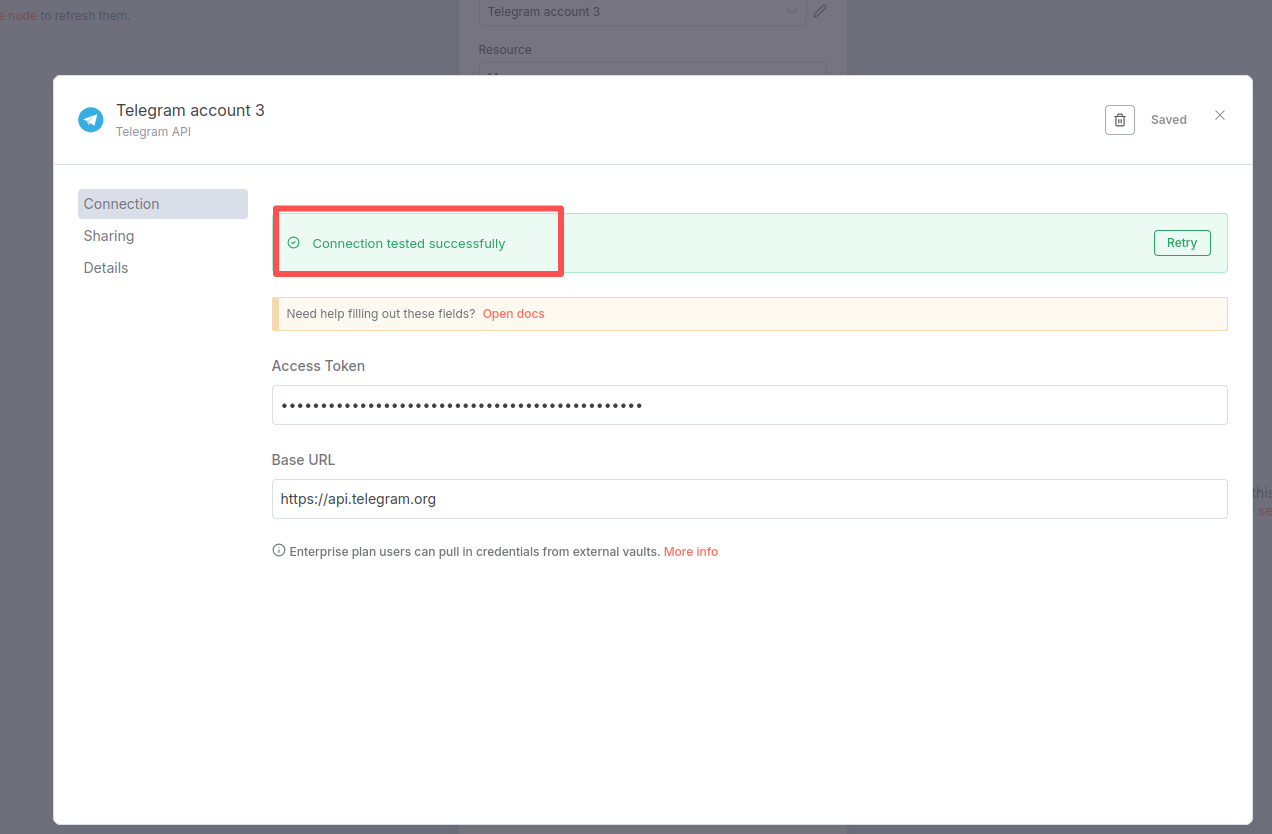Image resolution: width=1272 pixels, height=834 pixels.
Task: Click into the Base URL field
Action: coord(749,499)
